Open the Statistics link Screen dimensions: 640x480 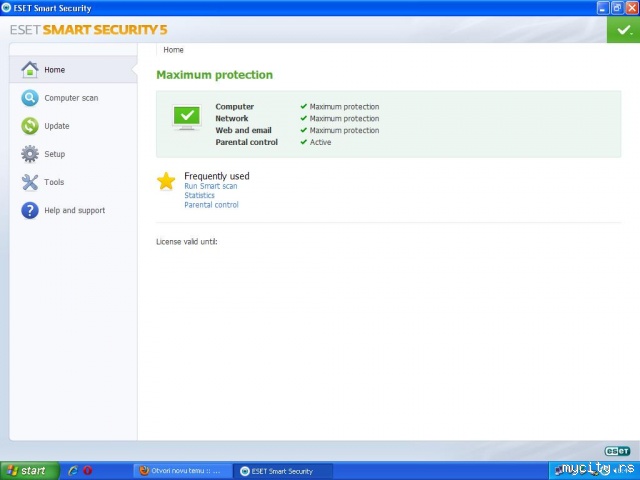[199, 195]
